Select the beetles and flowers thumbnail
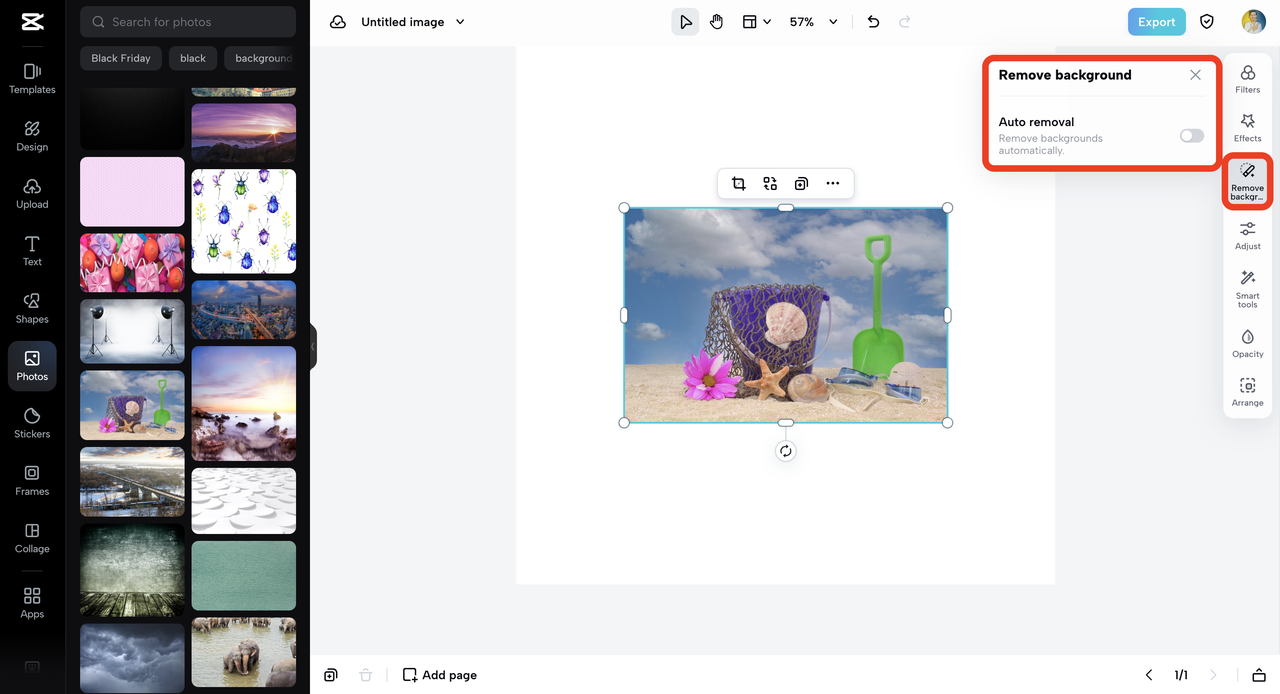The width and height of the screenshot is (1280, 694). (244, 221)
